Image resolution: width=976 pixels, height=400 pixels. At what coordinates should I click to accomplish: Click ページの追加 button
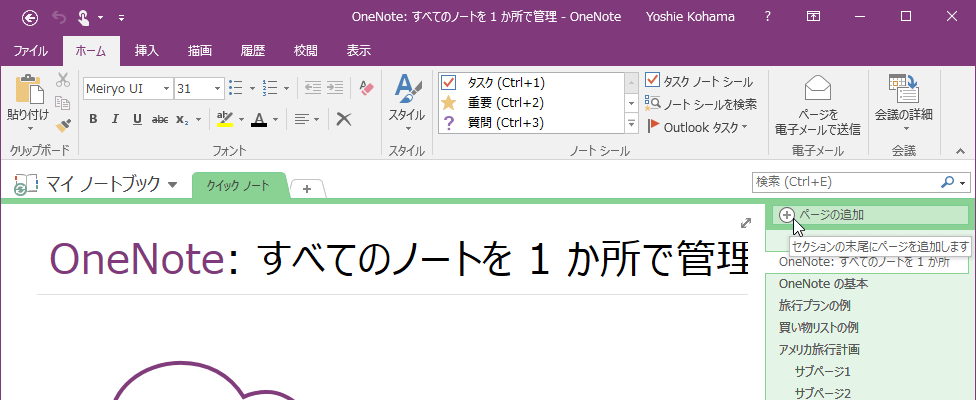coord(870,215)
